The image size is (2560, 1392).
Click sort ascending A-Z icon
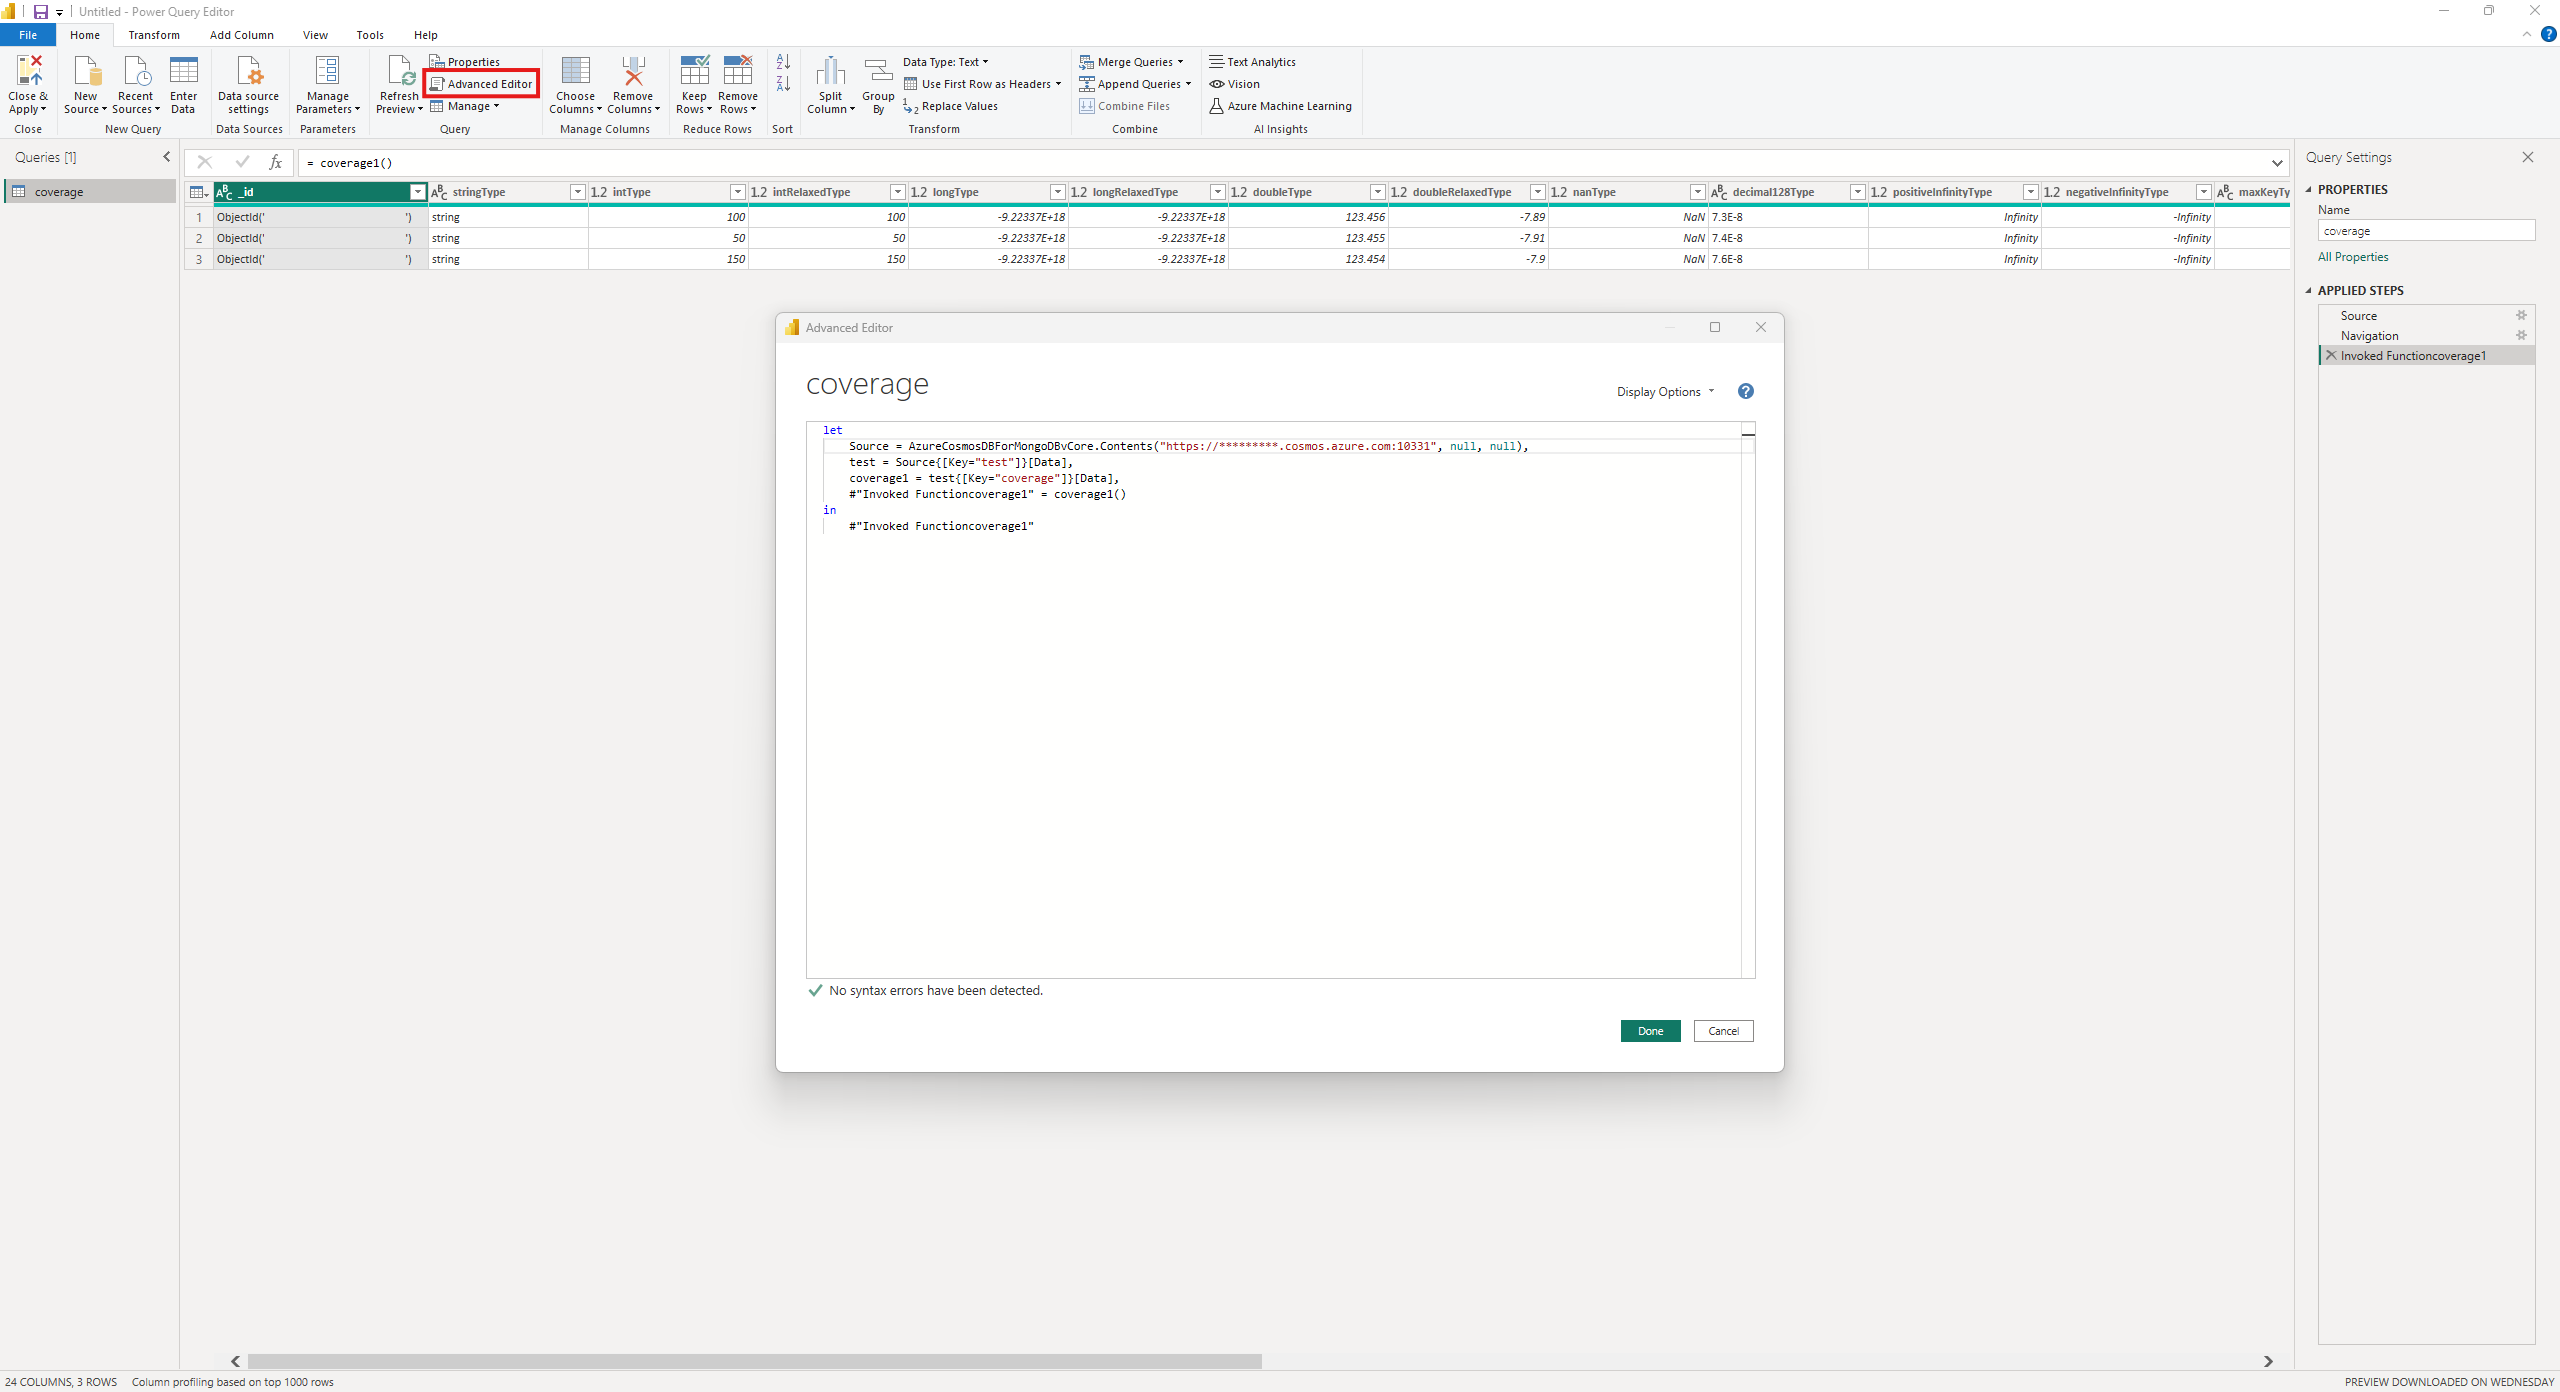(783, 62)
